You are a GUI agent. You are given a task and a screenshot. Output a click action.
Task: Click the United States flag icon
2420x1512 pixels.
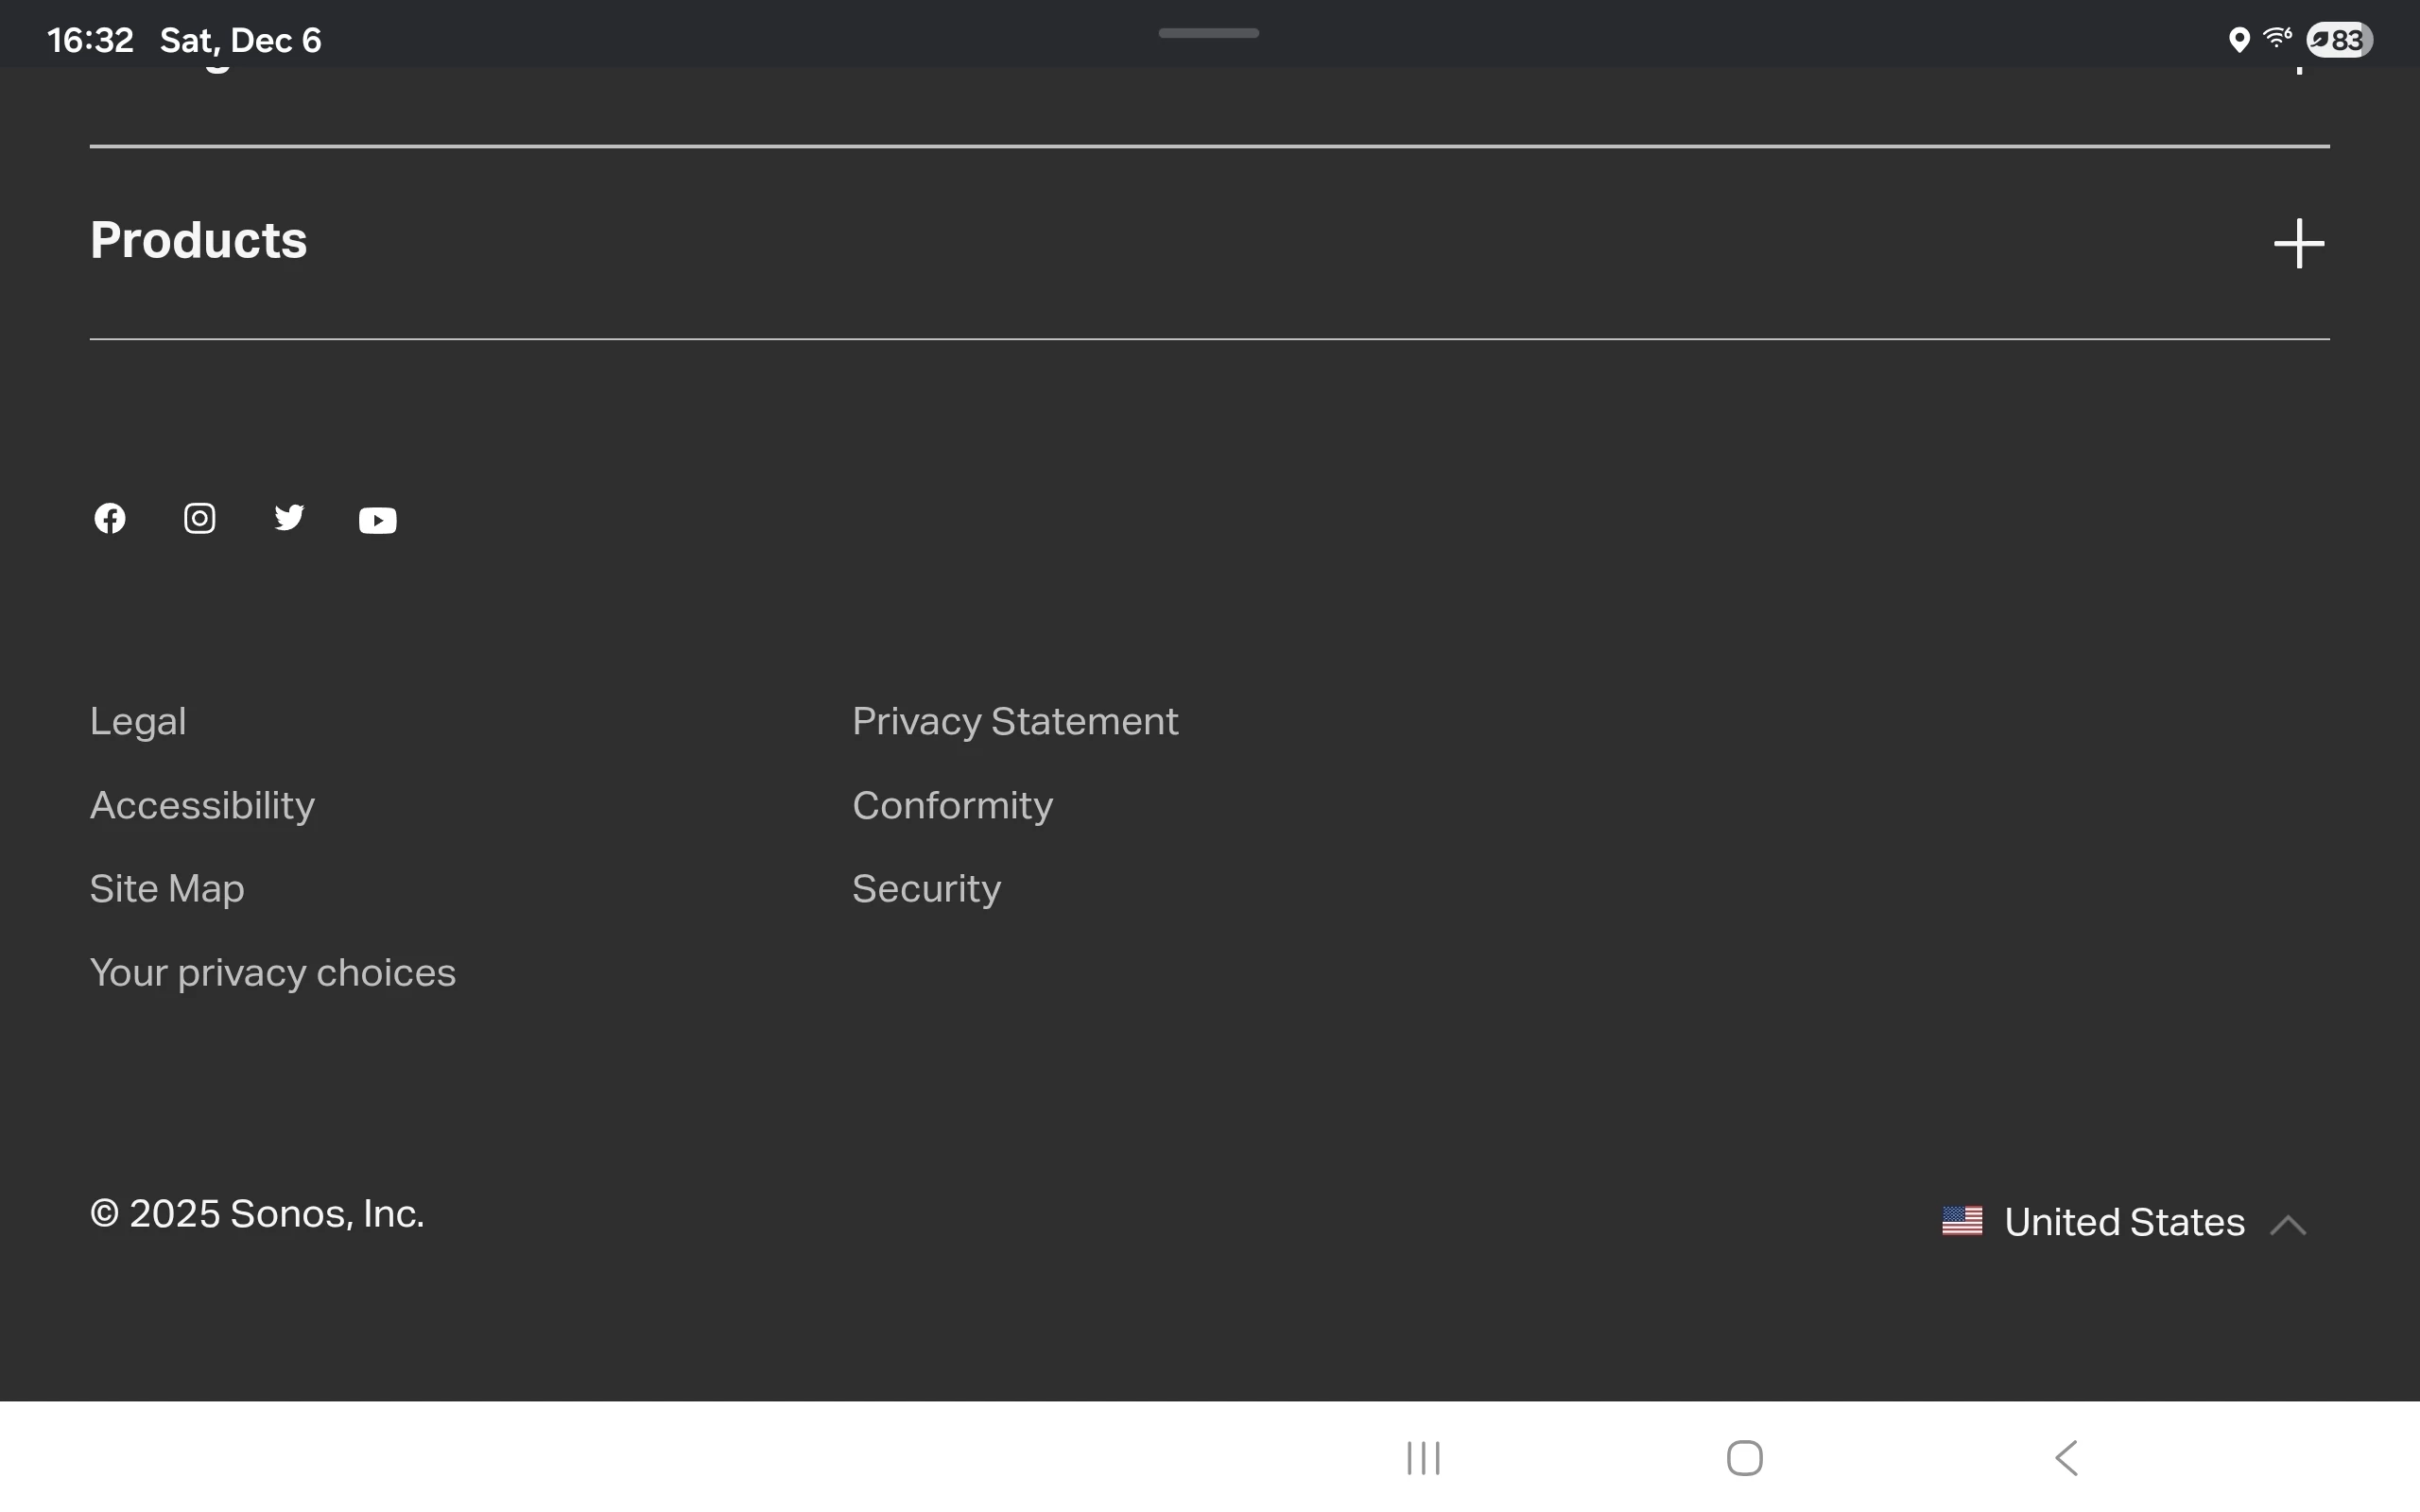pos(1962,1221)
